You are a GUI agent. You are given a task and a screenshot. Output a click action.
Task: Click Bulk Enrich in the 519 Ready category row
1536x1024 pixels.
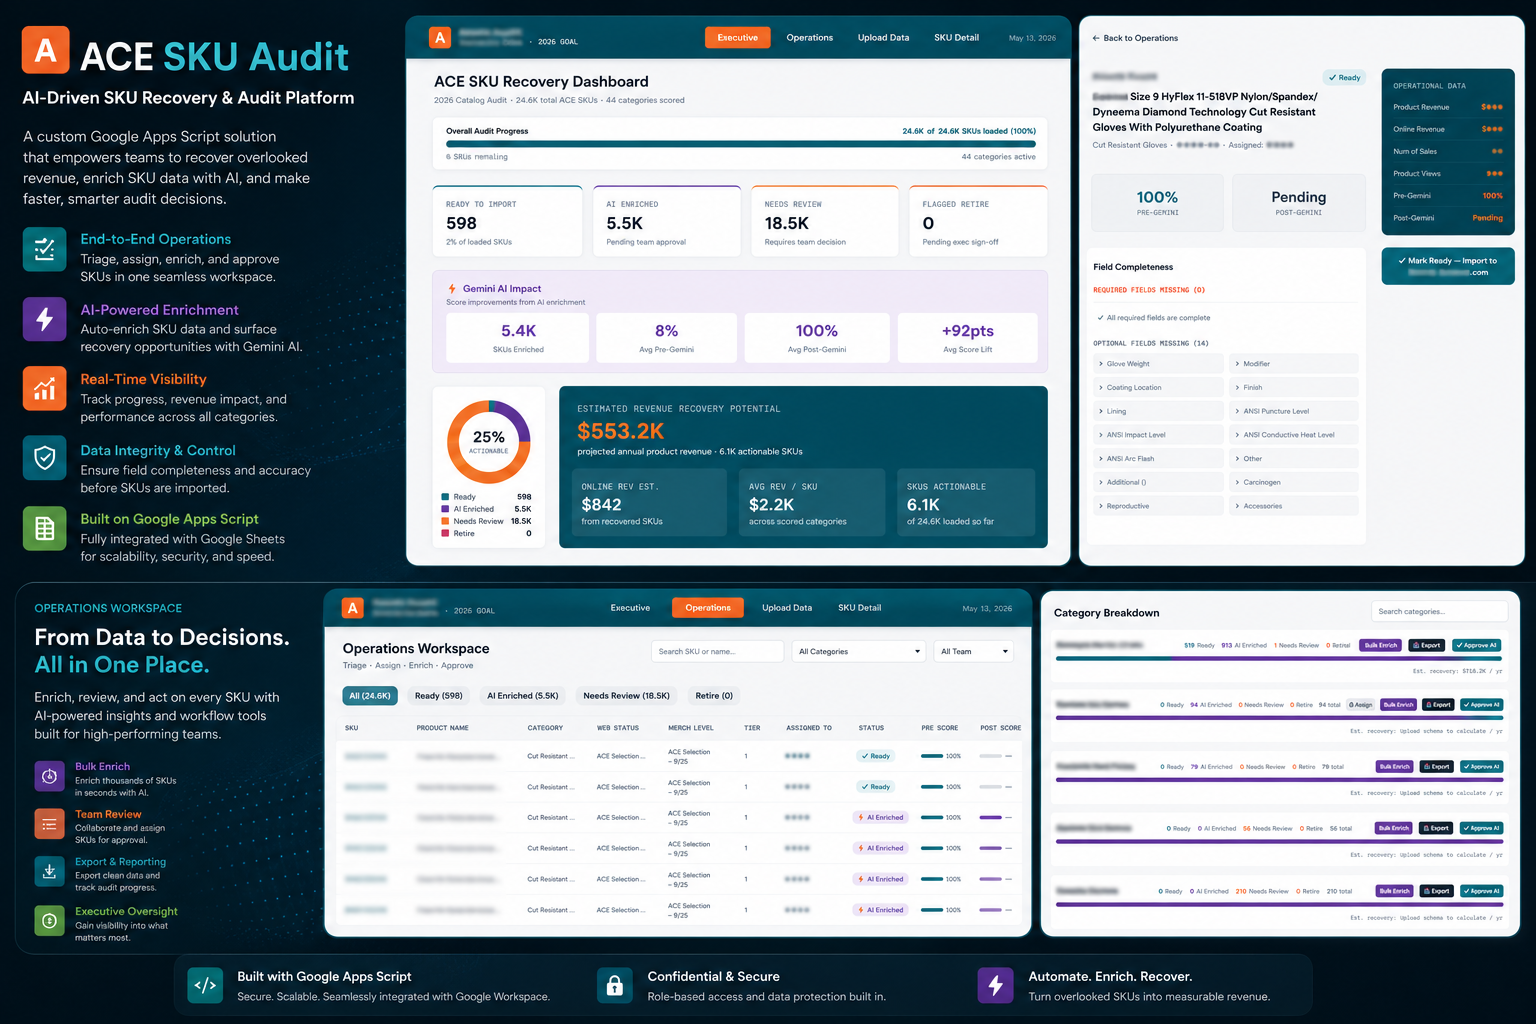pyautogui.click(x=1381, y=645)
